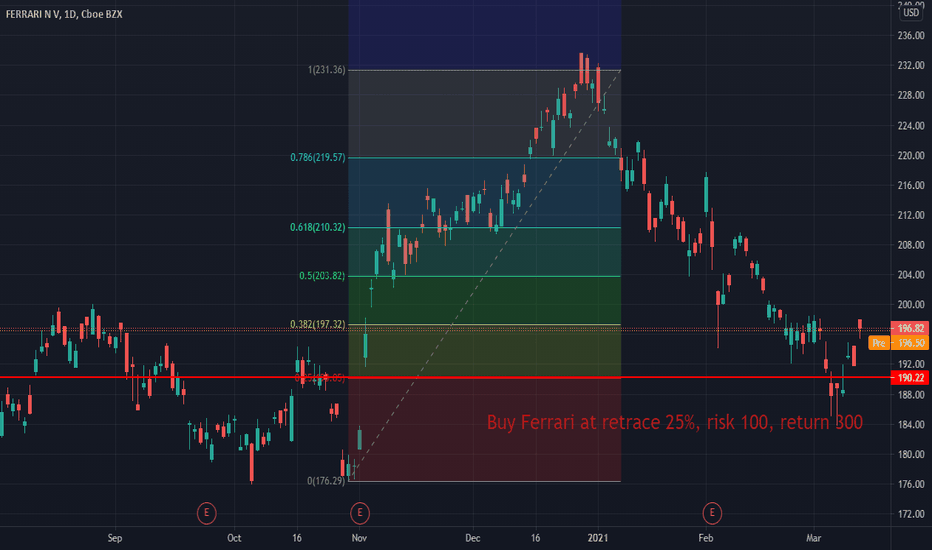Click the orange Pre 196.50 pre-market label
Screen dimensions: 932x550
tap(899, 343)
